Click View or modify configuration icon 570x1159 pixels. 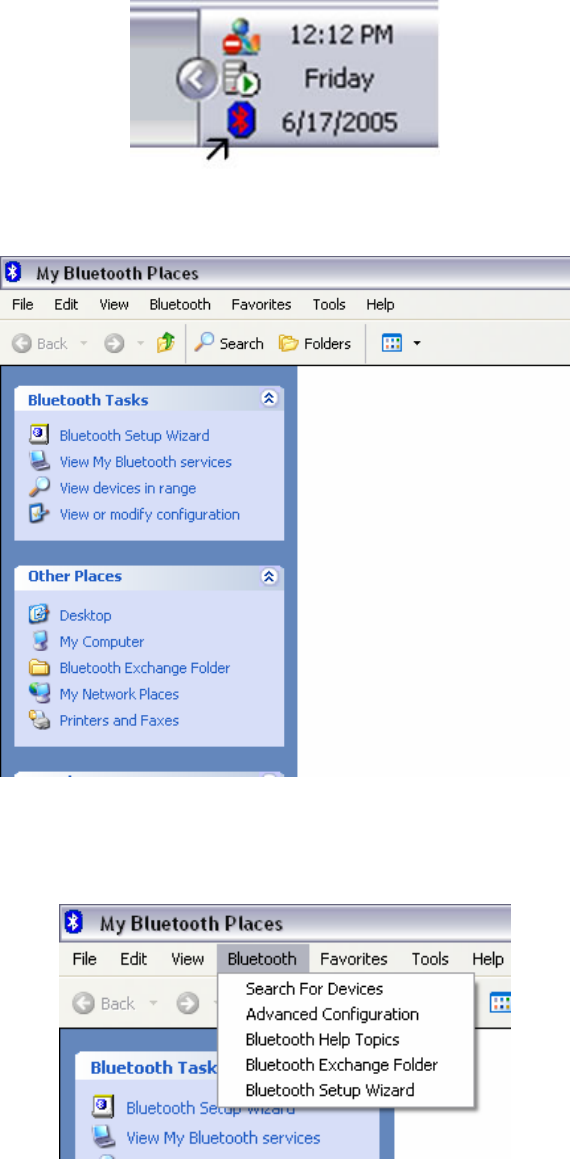click(x=39, y=513)
